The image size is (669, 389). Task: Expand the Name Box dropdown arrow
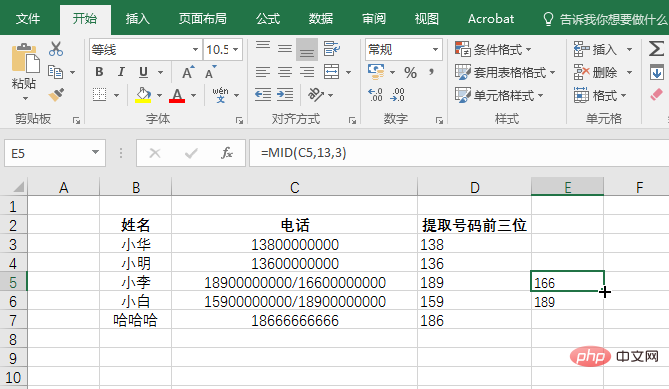[x=96, y=153]
